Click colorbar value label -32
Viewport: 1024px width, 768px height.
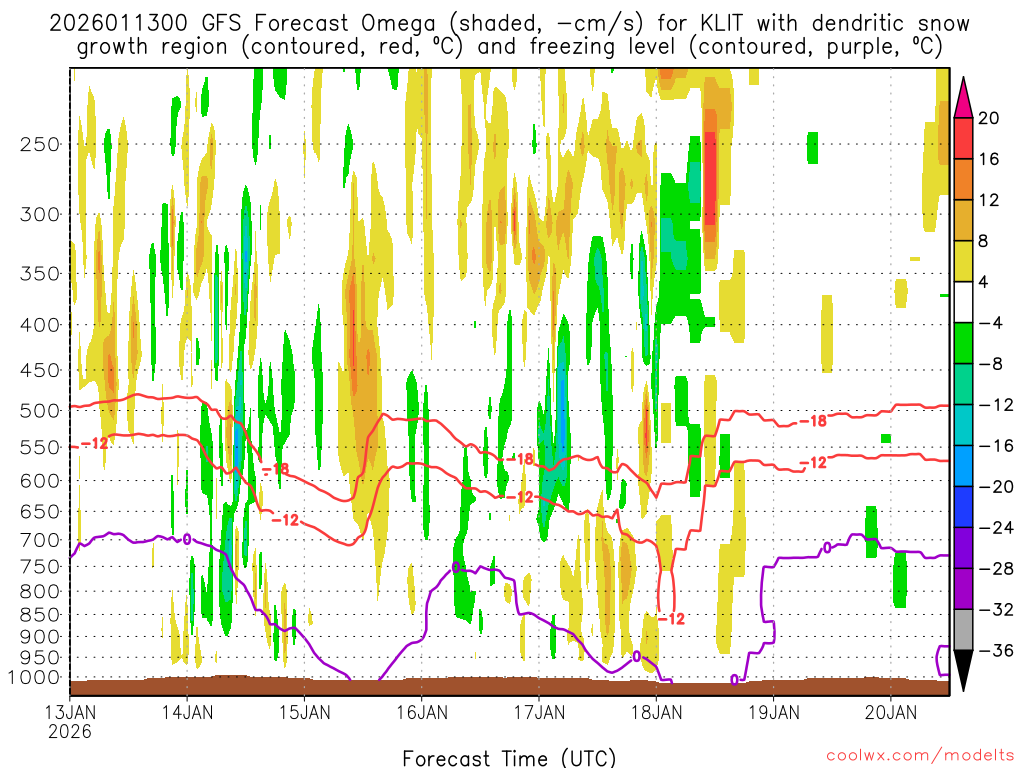(x=996, y=609)
